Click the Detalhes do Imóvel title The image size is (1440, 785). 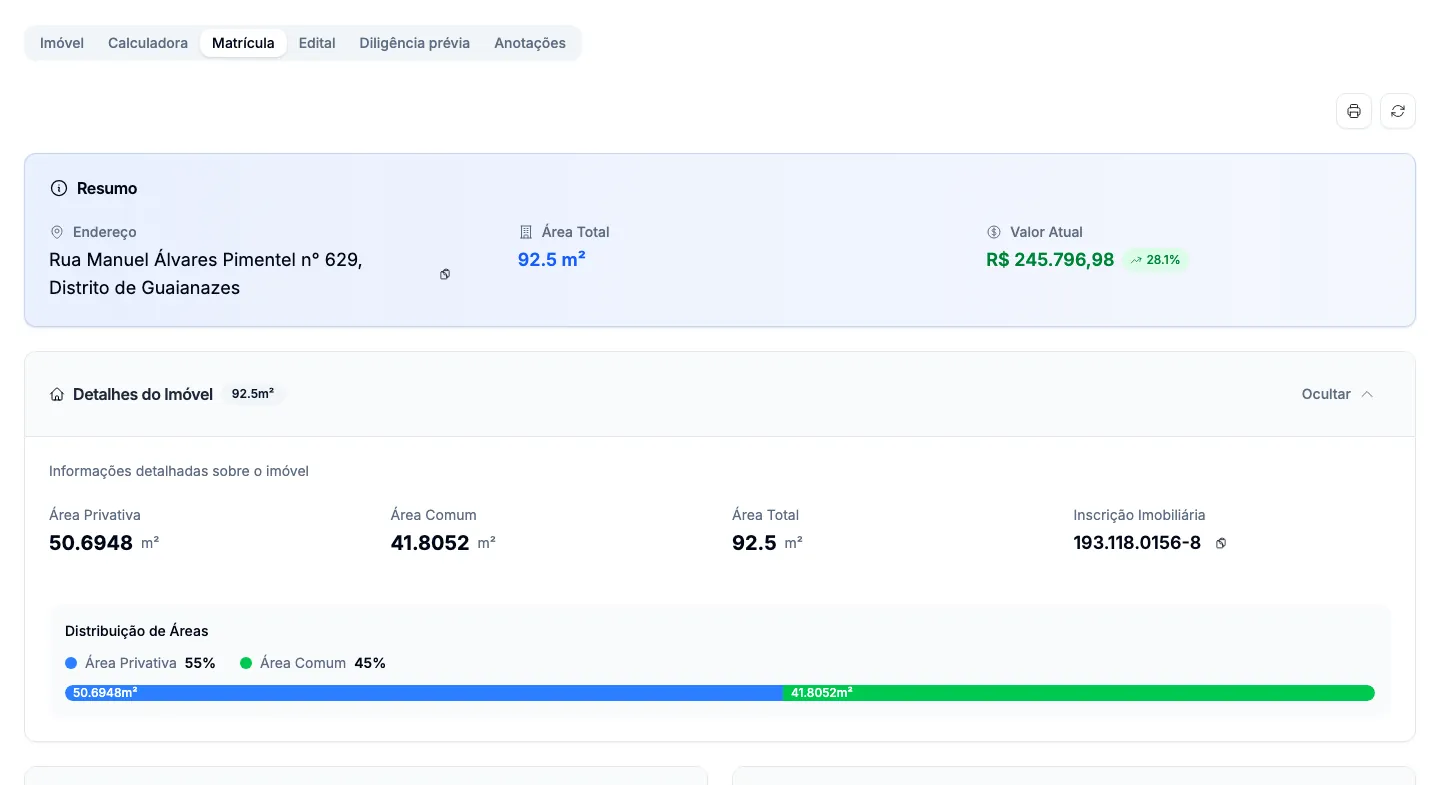pyautogui.click(x=143, y=395)
